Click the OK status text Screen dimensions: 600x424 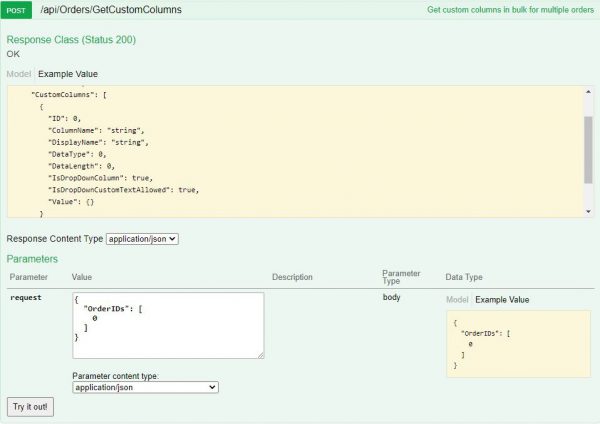[x=13, y=54]
